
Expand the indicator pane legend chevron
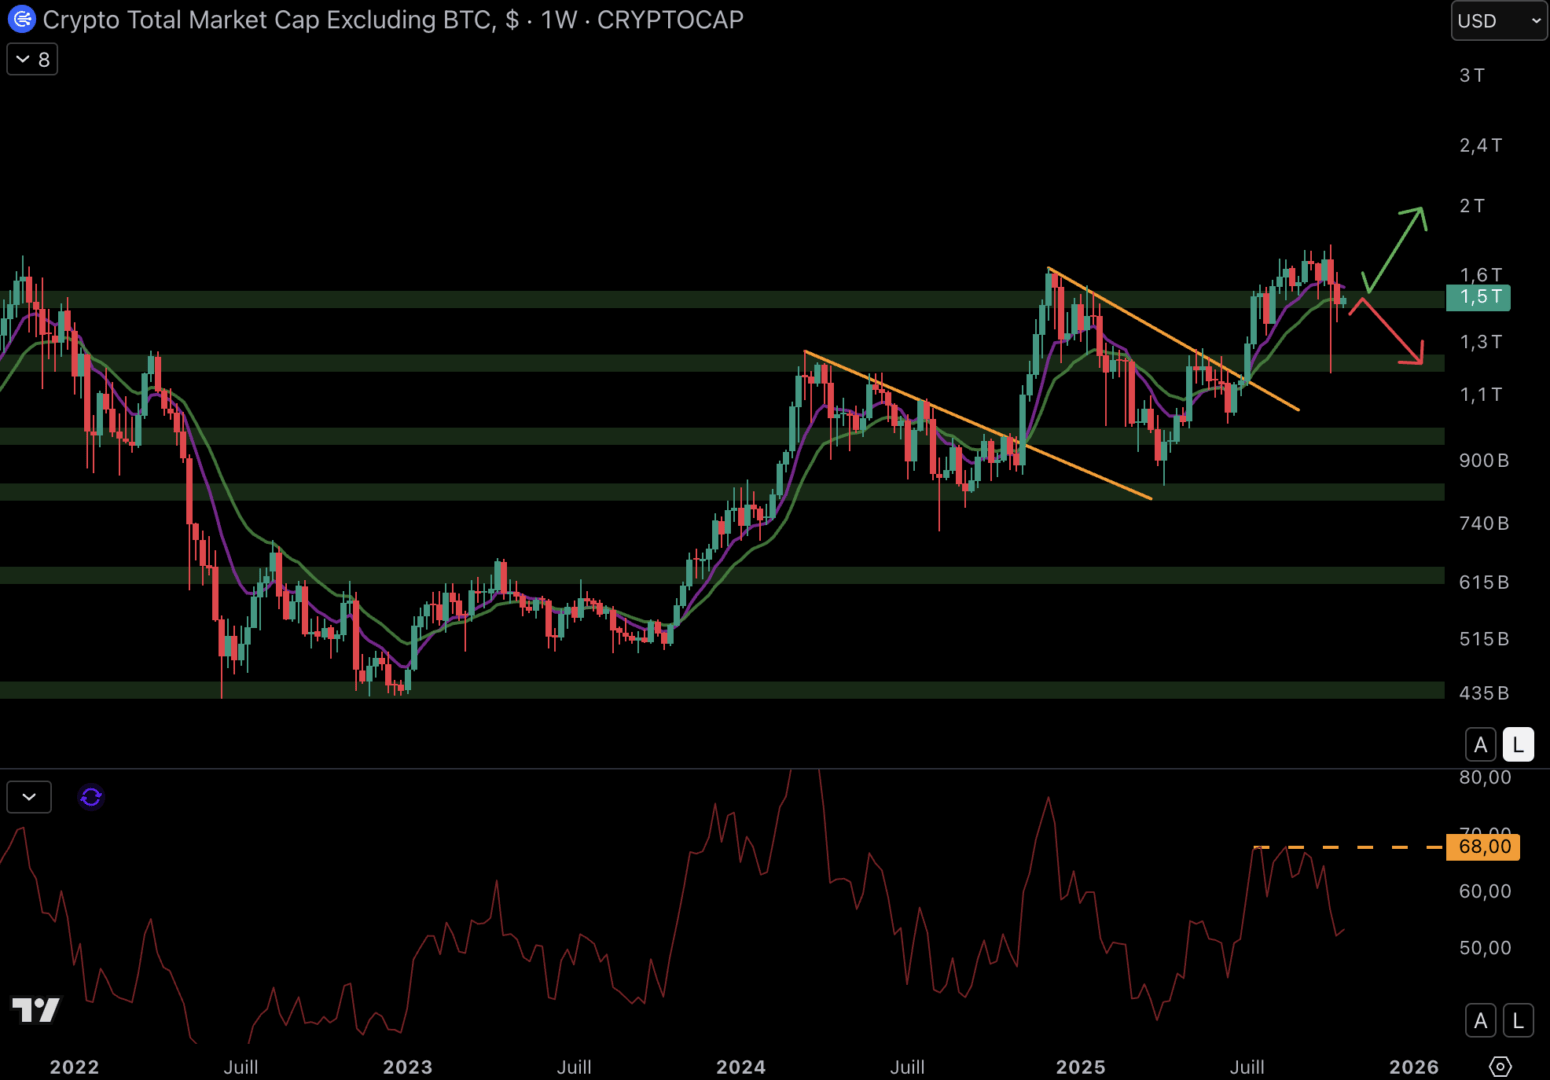(x=29, y=797)
